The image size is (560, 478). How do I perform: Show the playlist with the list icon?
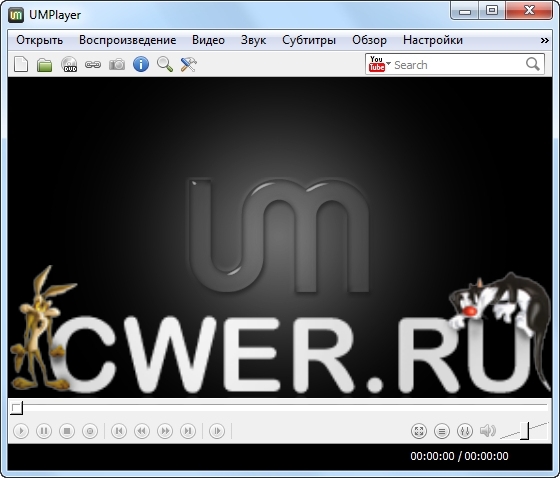442,431
